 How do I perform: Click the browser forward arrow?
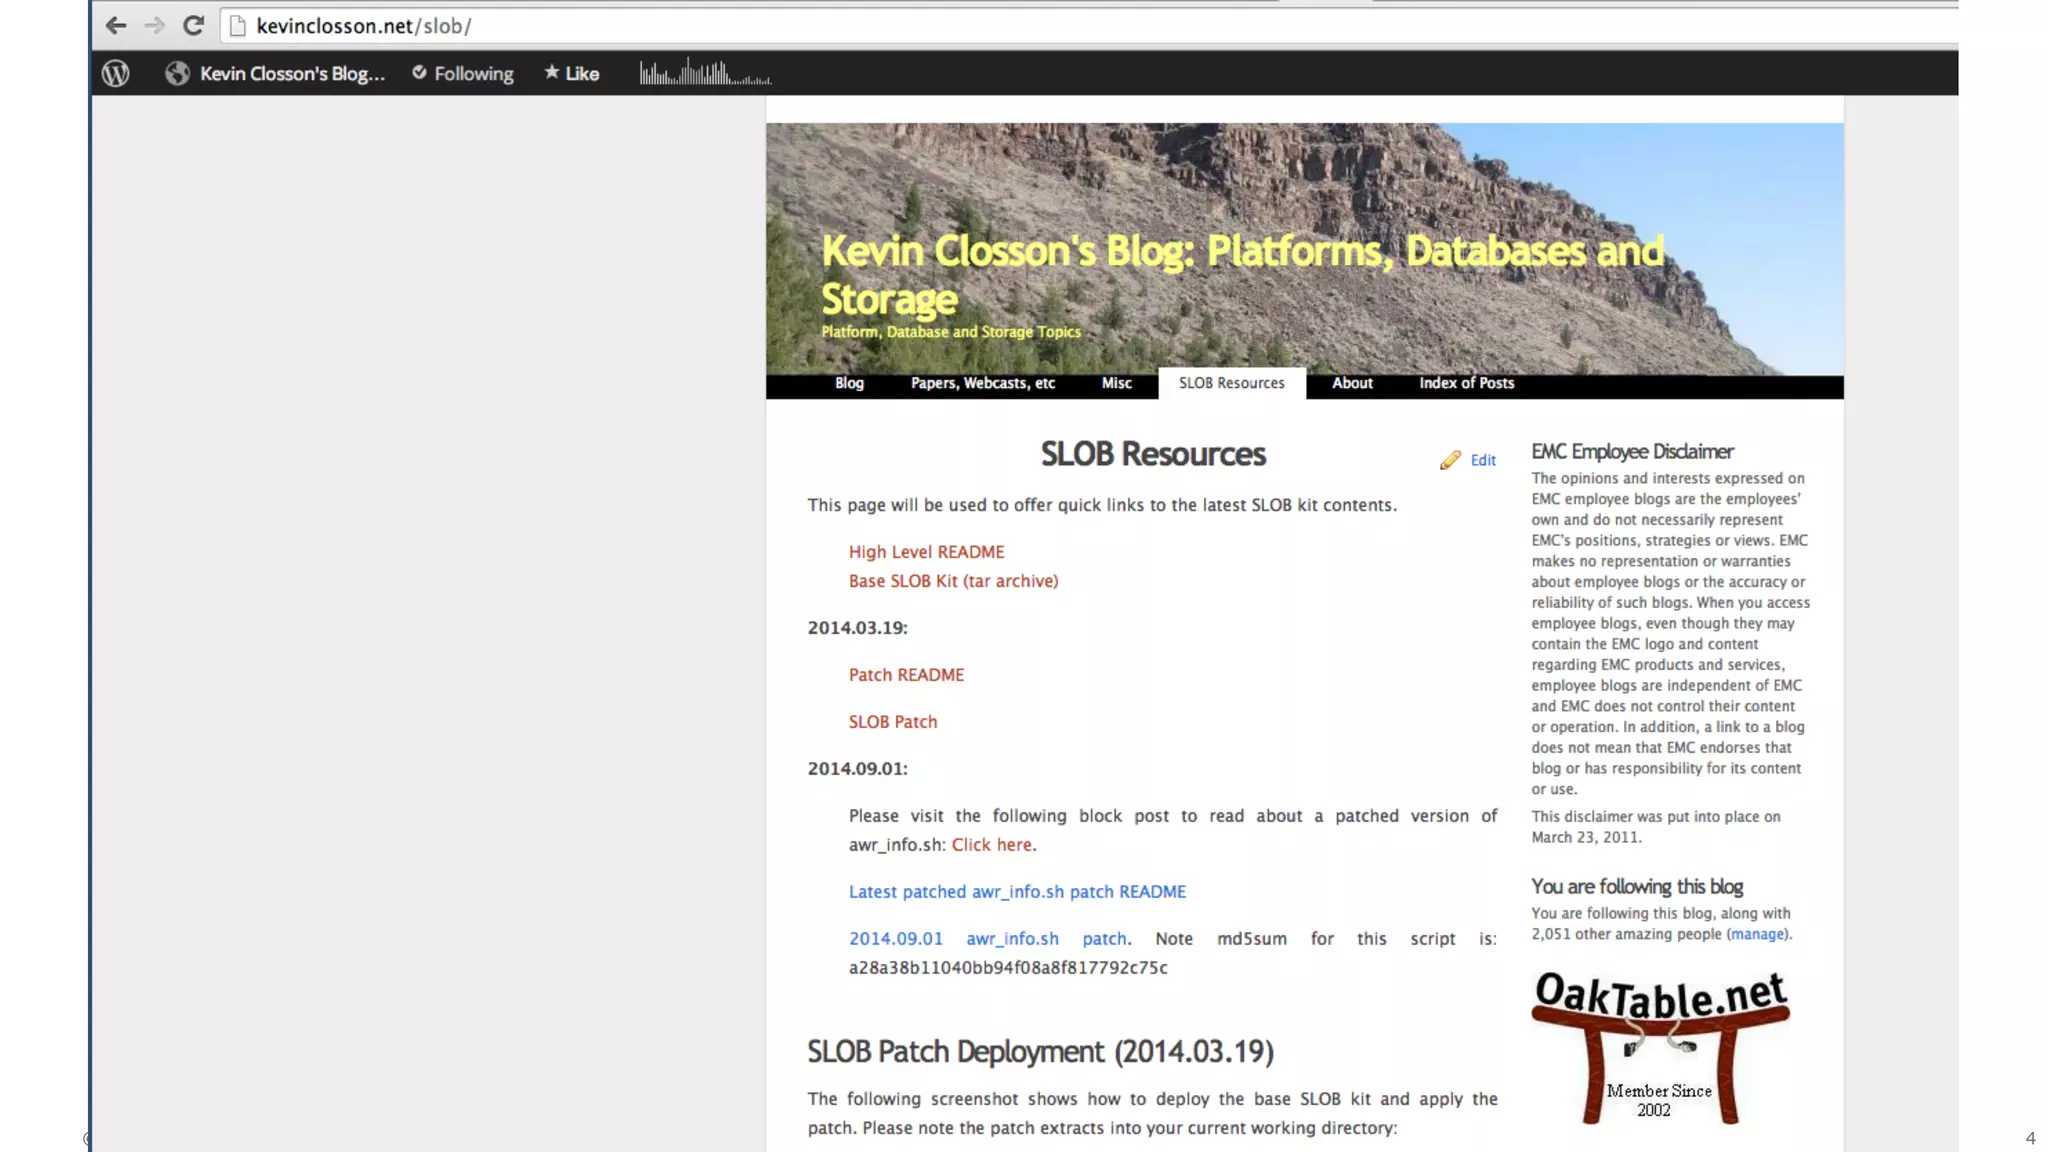[x=154, y=26]
